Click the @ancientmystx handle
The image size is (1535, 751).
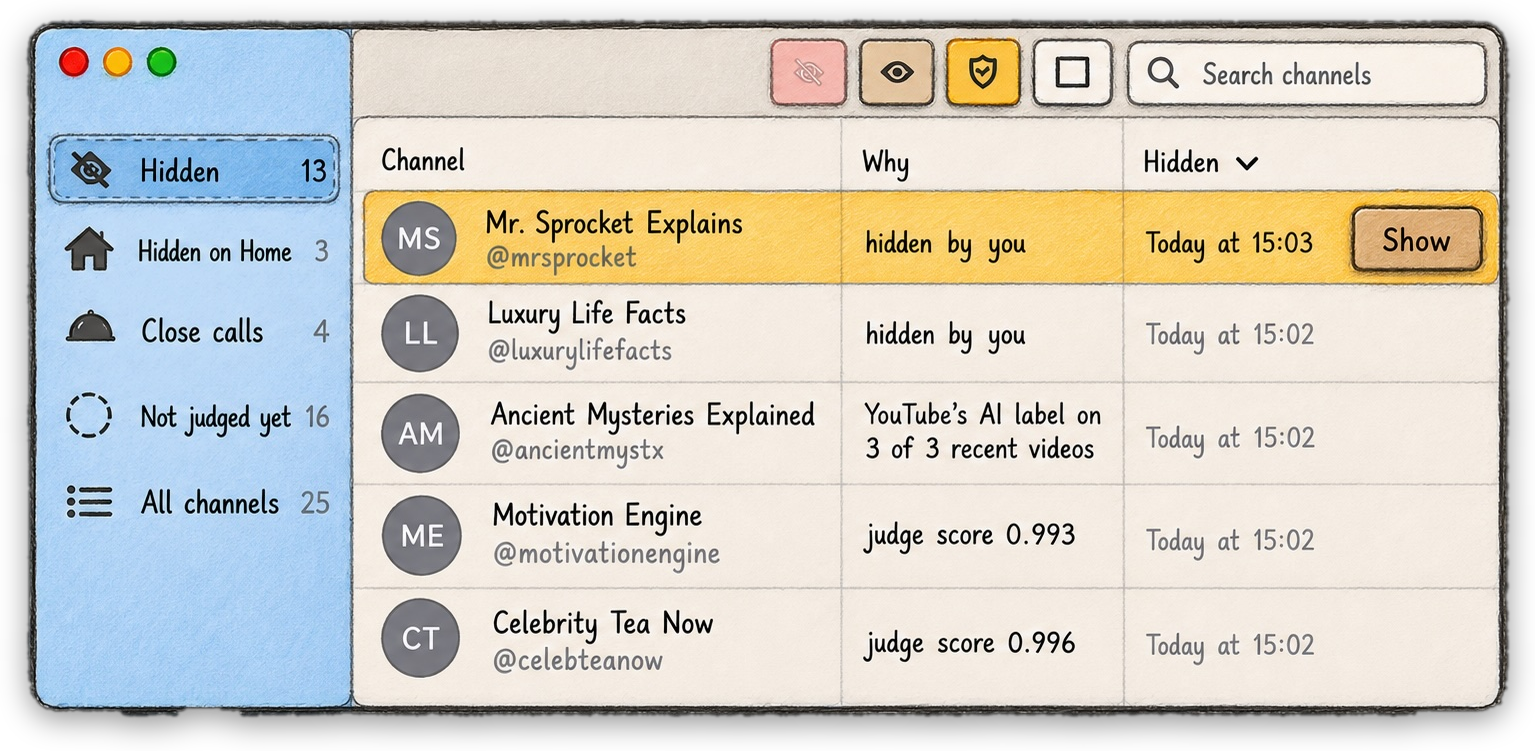(577, 451)
